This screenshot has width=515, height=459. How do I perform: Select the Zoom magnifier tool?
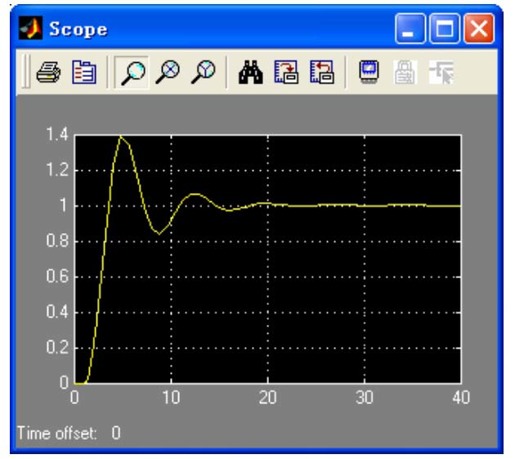(x=132, y=72)
